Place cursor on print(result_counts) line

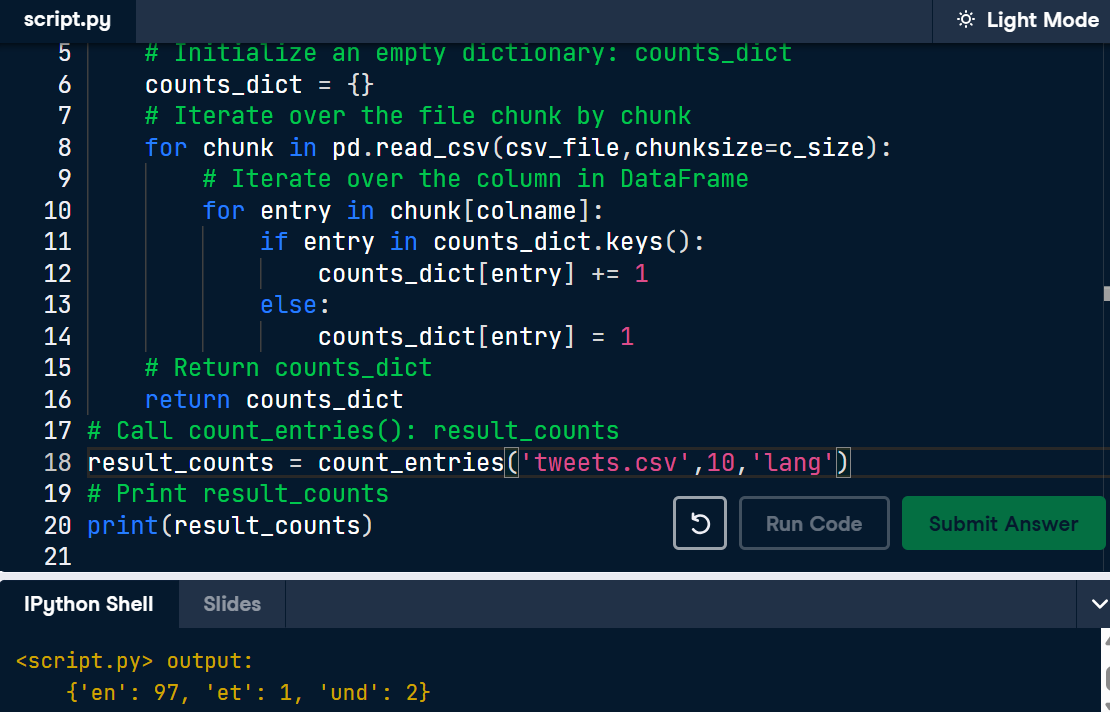(230, 525)
